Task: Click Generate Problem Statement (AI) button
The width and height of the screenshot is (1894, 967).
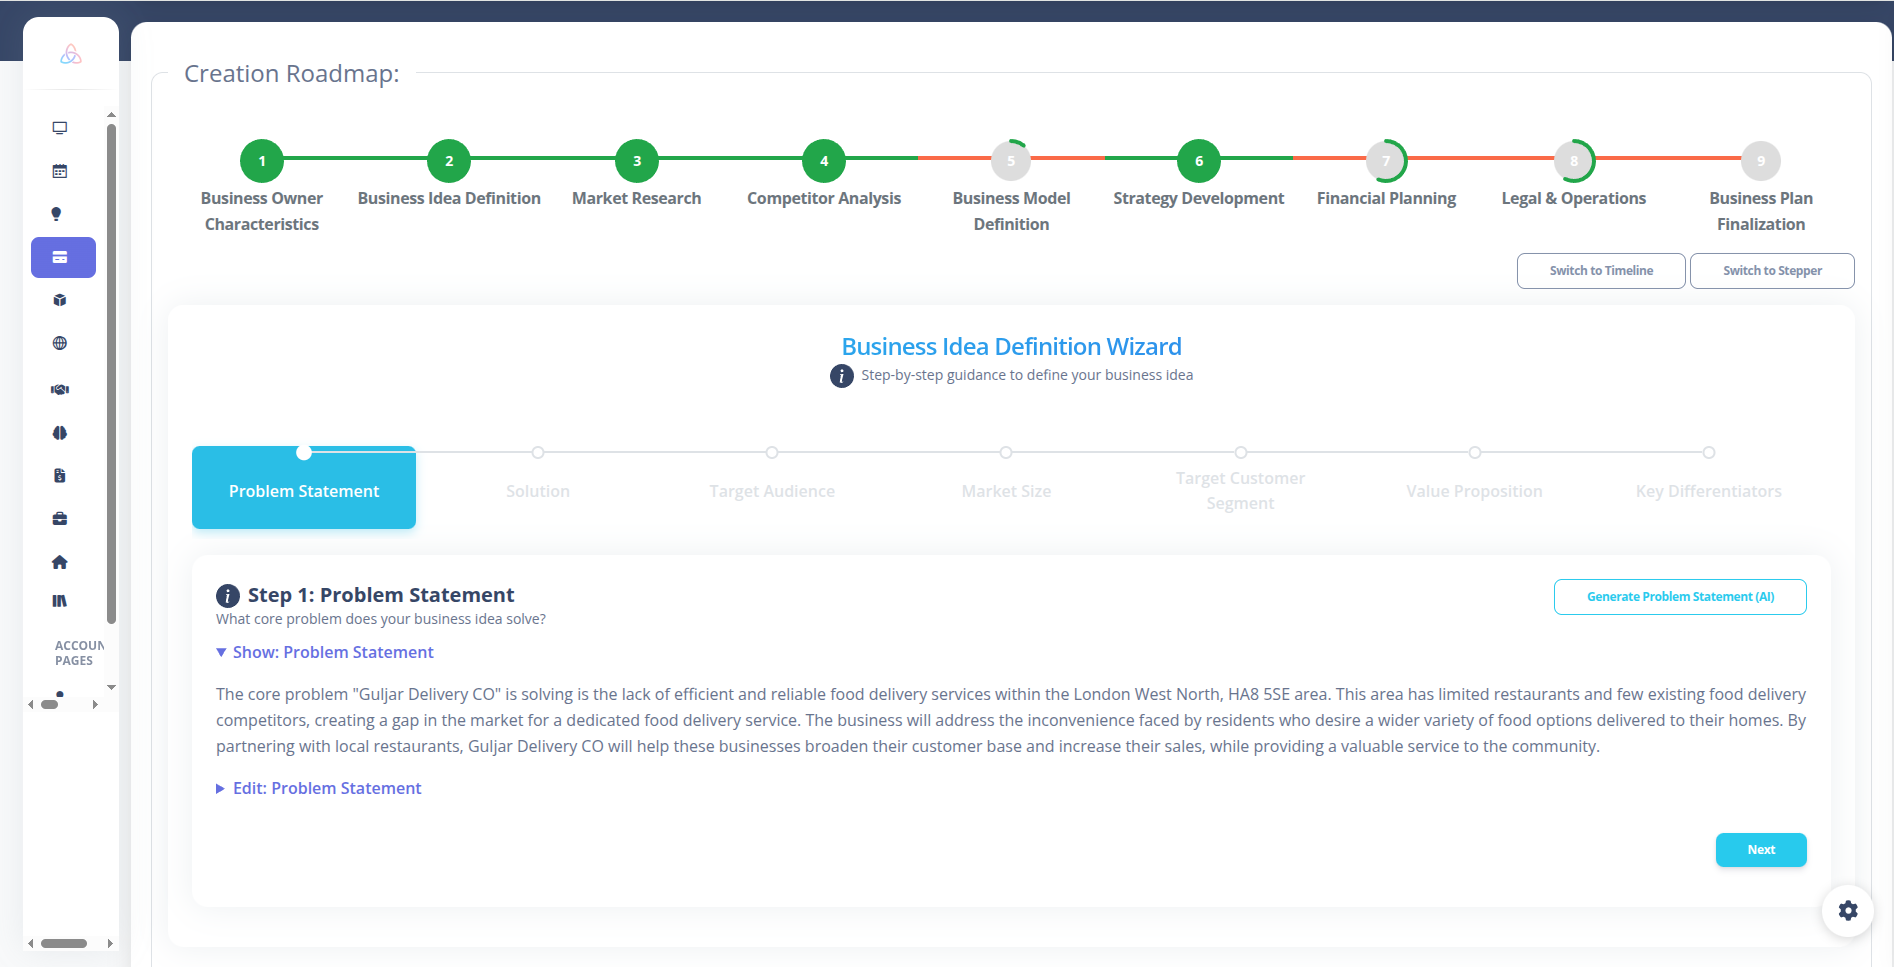Action: [1680, 597]
